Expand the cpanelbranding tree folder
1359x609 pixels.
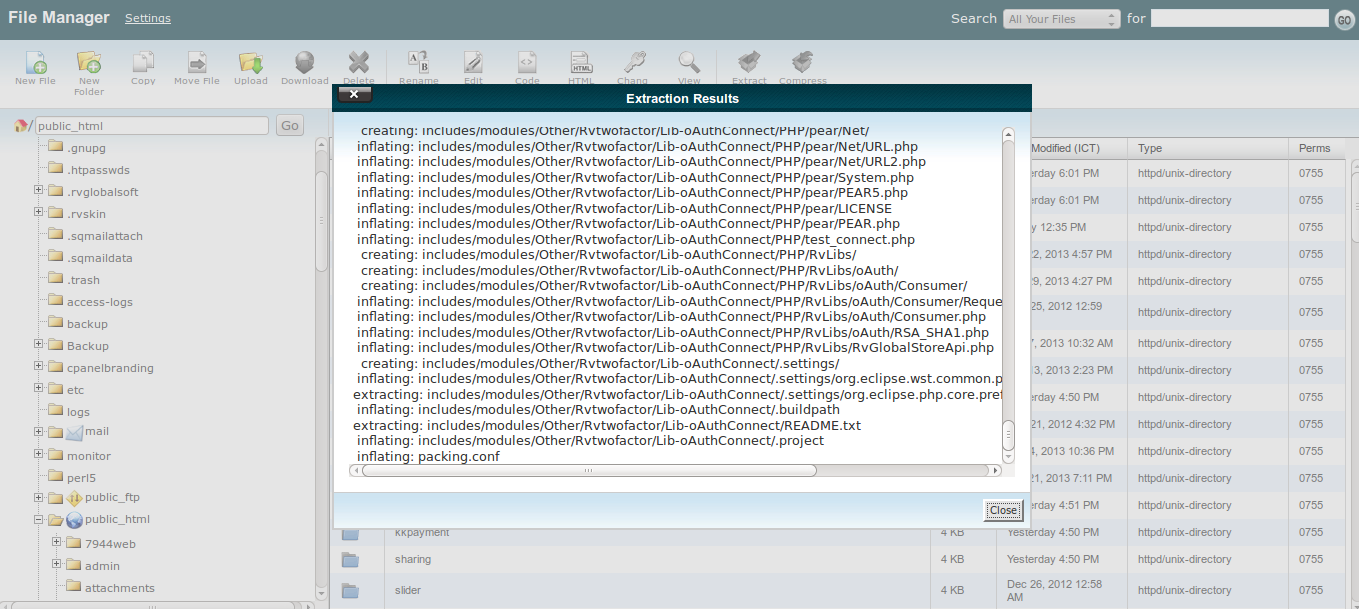tap(38, 366)
